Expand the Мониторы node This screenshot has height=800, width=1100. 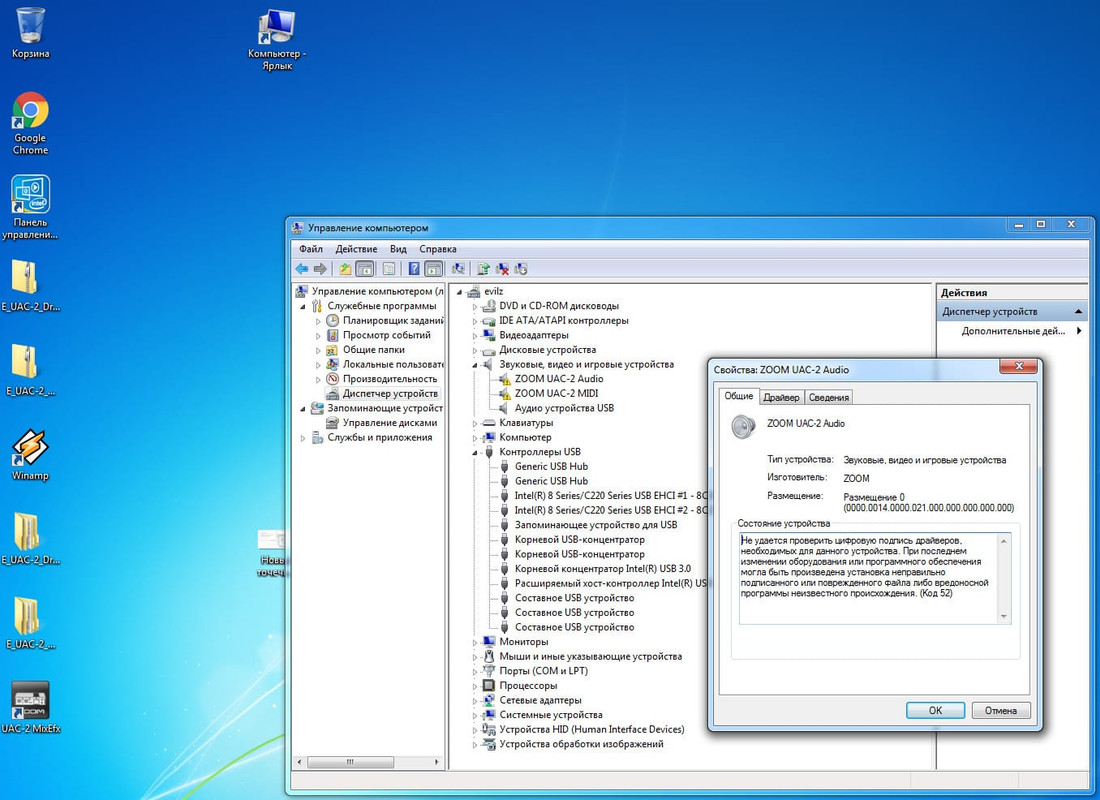click(x=475, y=643)
